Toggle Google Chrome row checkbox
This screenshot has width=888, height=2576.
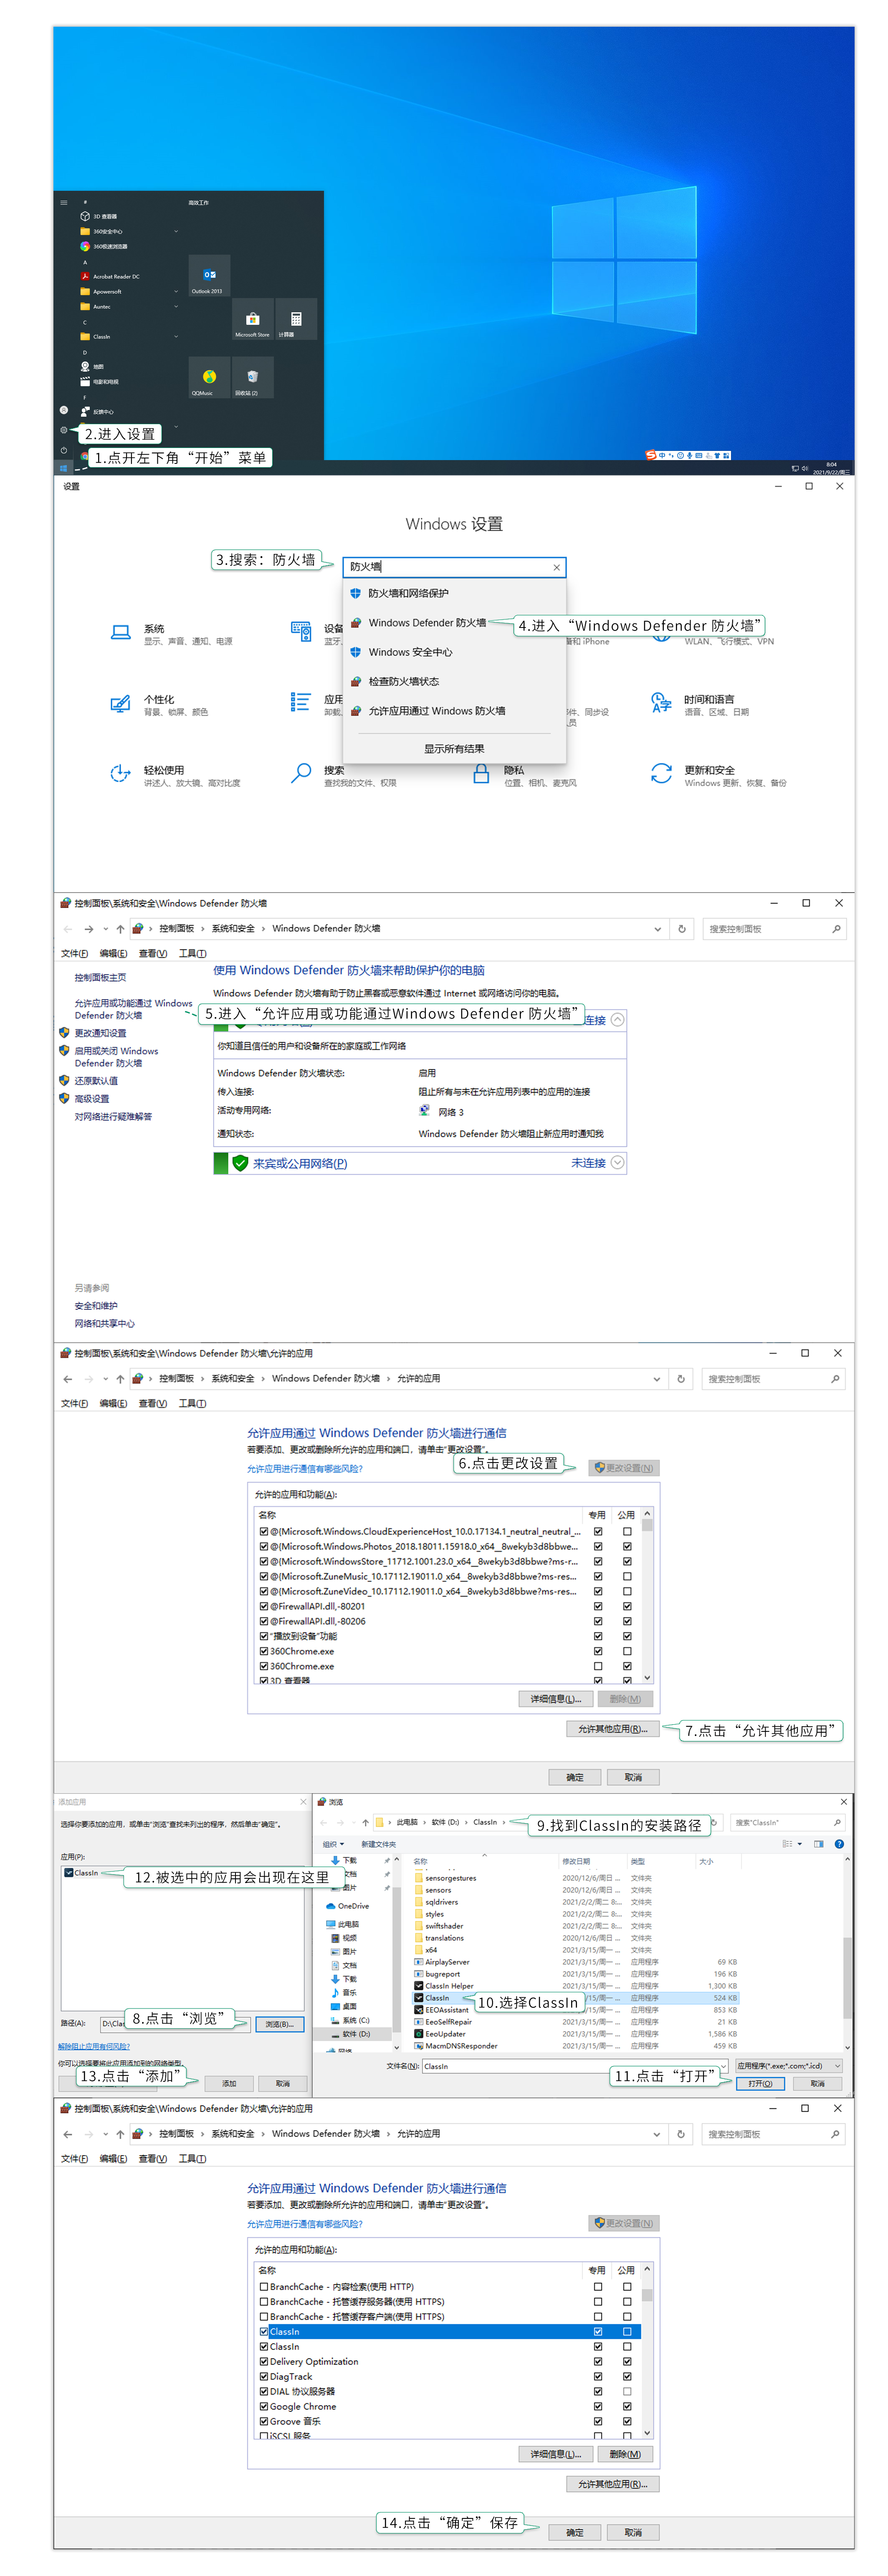point(264,2406)
